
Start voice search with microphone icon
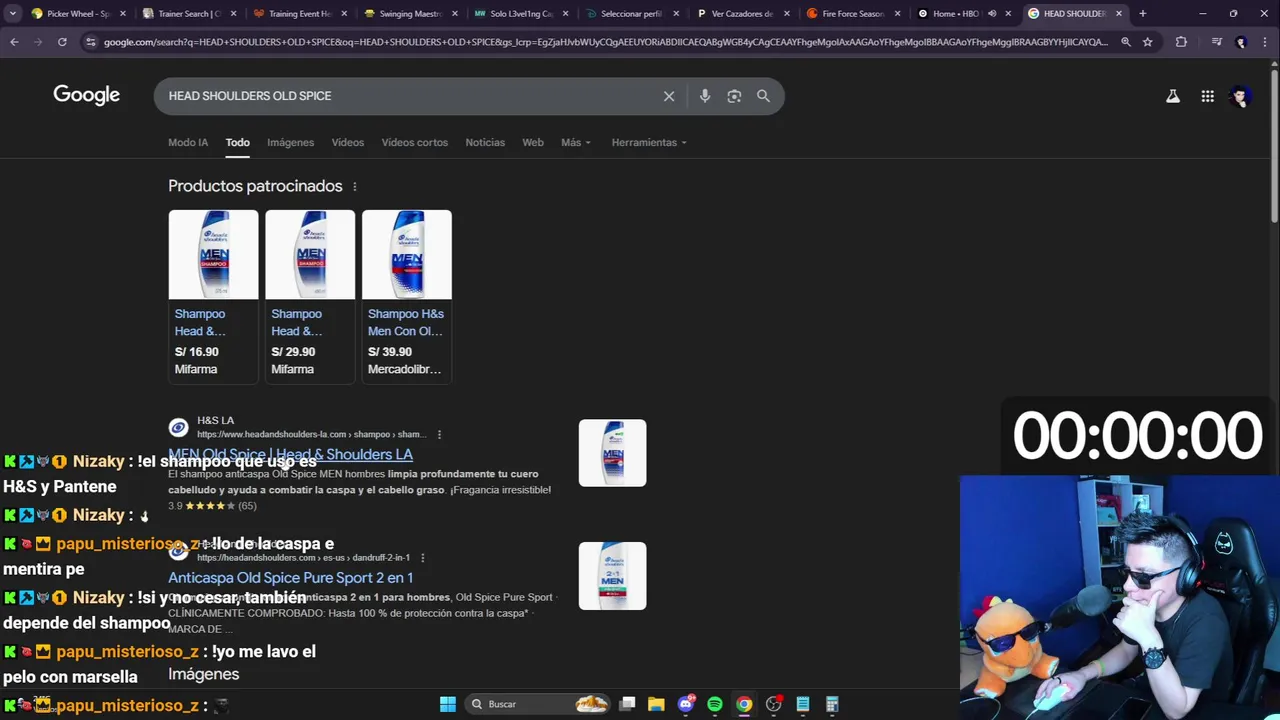(x=705, y=96)
